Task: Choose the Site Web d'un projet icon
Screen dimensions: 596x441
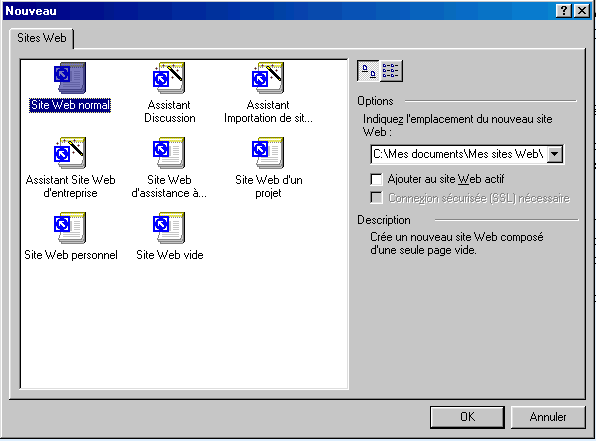Action: (x=268, y=153)
